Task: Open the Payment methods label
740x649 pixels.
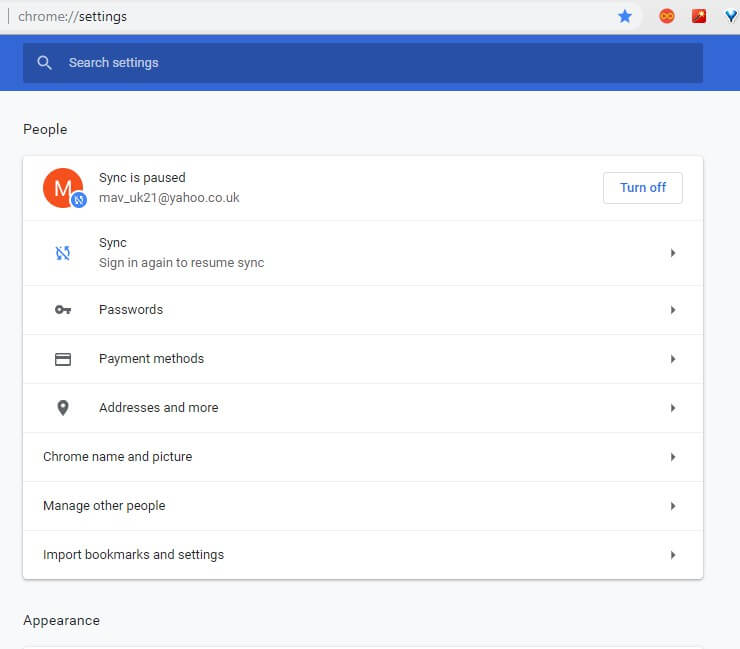Action: (x=151, y=359)
